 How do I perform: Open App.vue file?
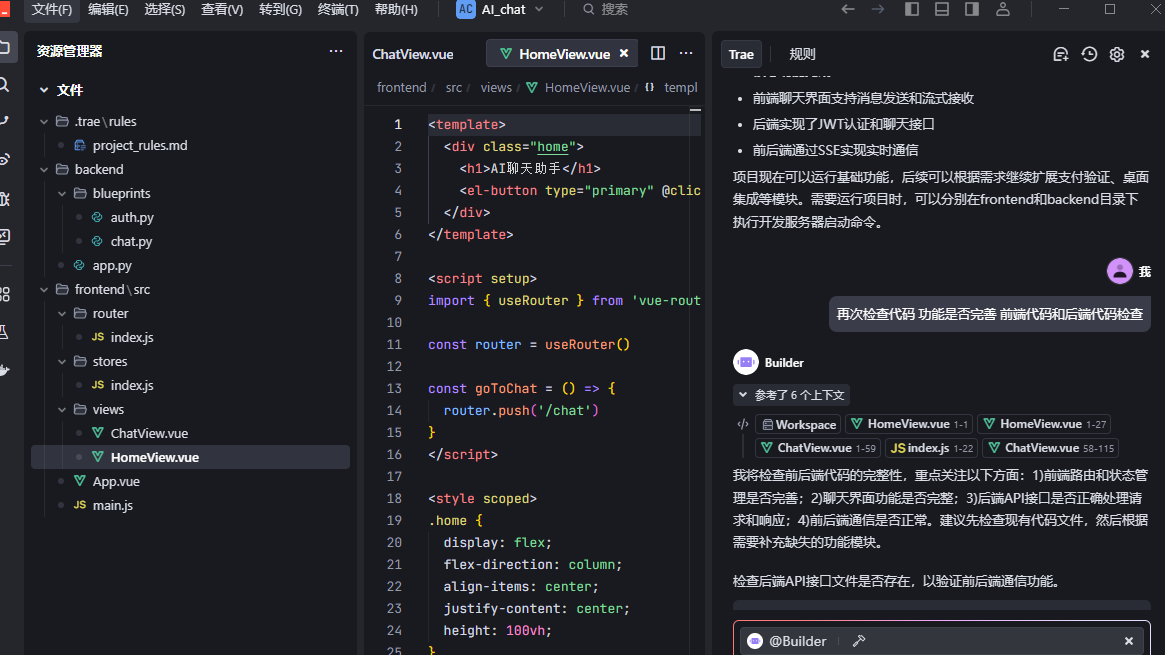(x=116, y=481)
